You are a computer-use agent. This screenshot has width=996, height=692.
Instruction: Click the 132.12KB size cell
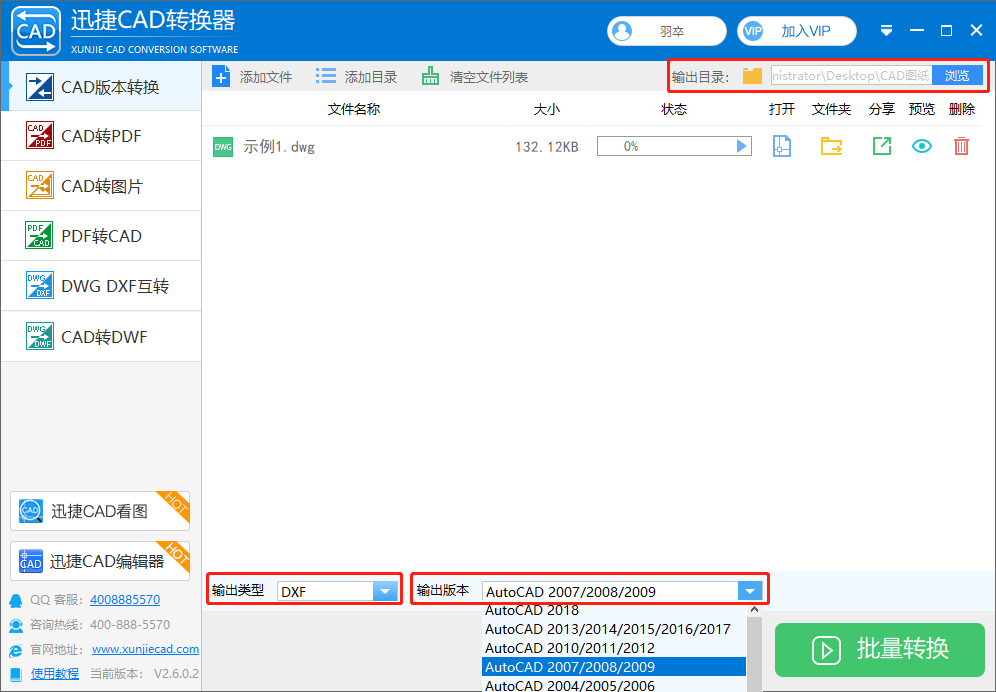click(547, 147)
